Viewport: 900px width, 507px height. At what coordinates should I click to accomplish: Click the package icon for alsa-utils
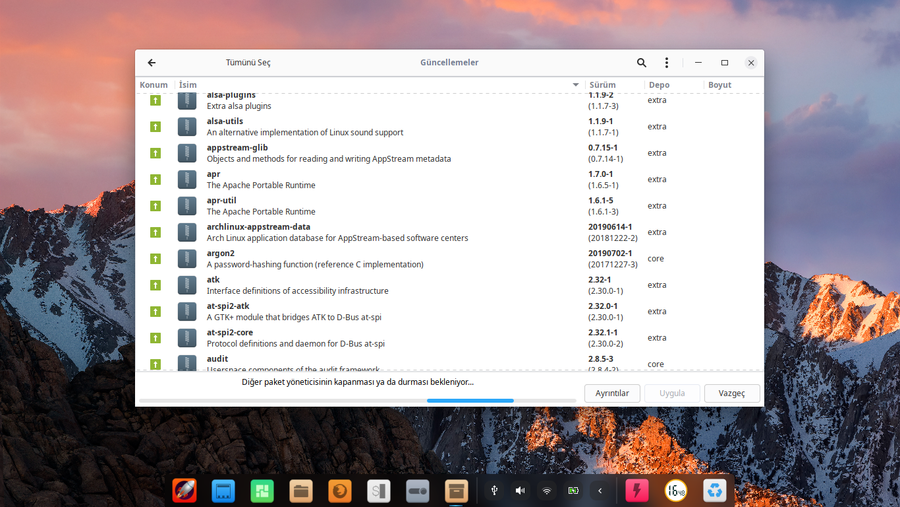click(x=187, y=127)
